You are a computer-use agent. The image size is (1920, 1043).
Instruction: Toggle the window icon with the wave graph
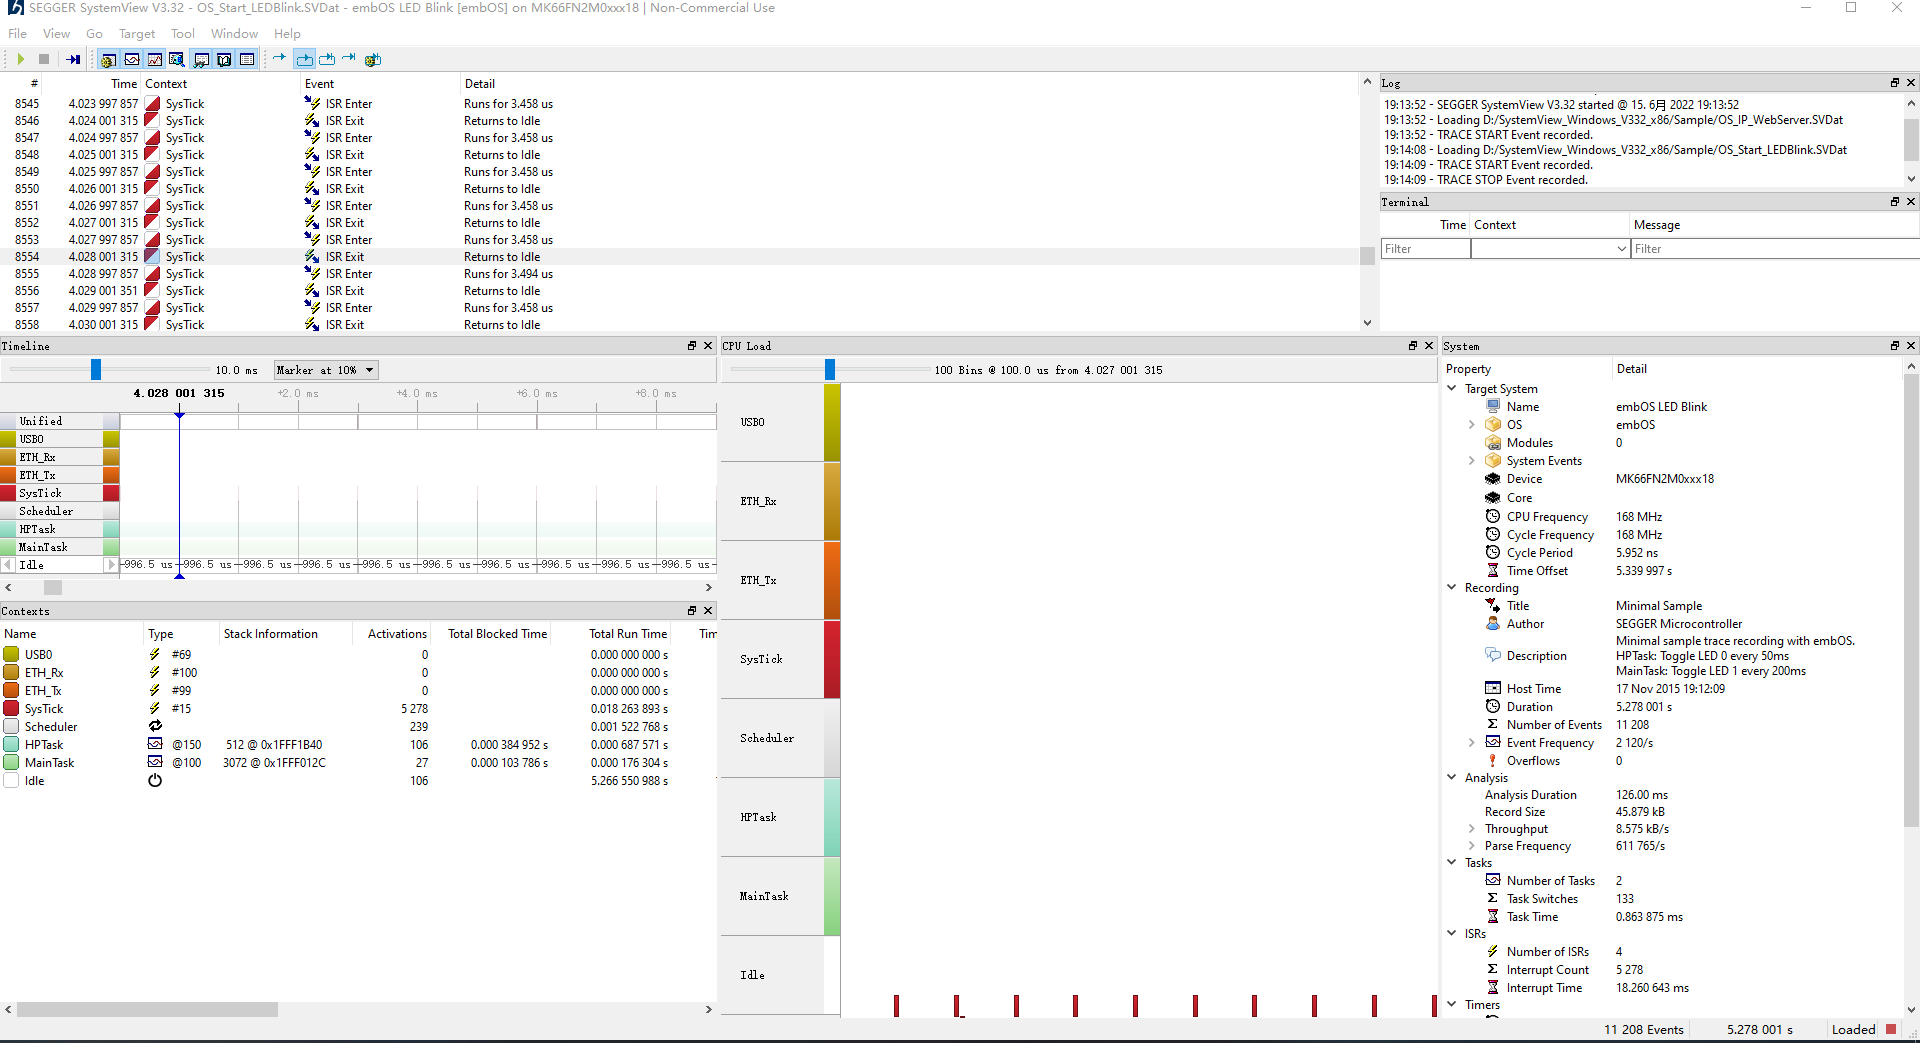(131, 60)
